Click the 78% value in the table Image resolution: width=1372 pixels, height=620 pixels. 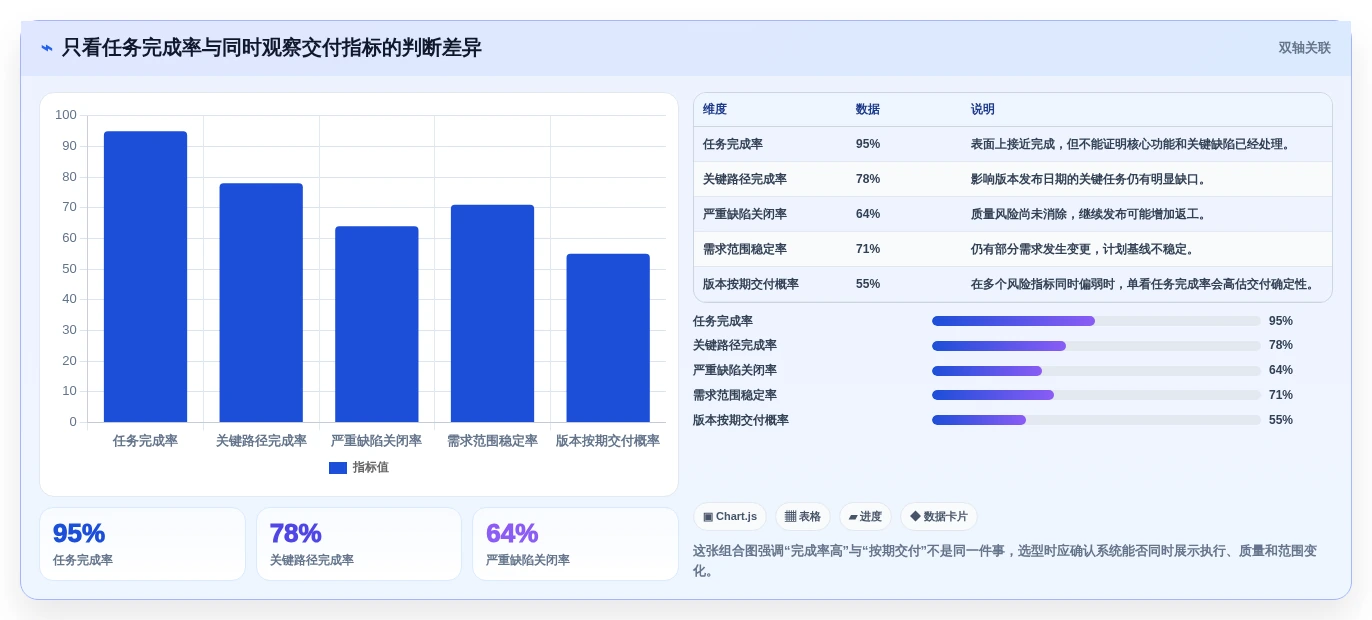(x=868, y=179)
